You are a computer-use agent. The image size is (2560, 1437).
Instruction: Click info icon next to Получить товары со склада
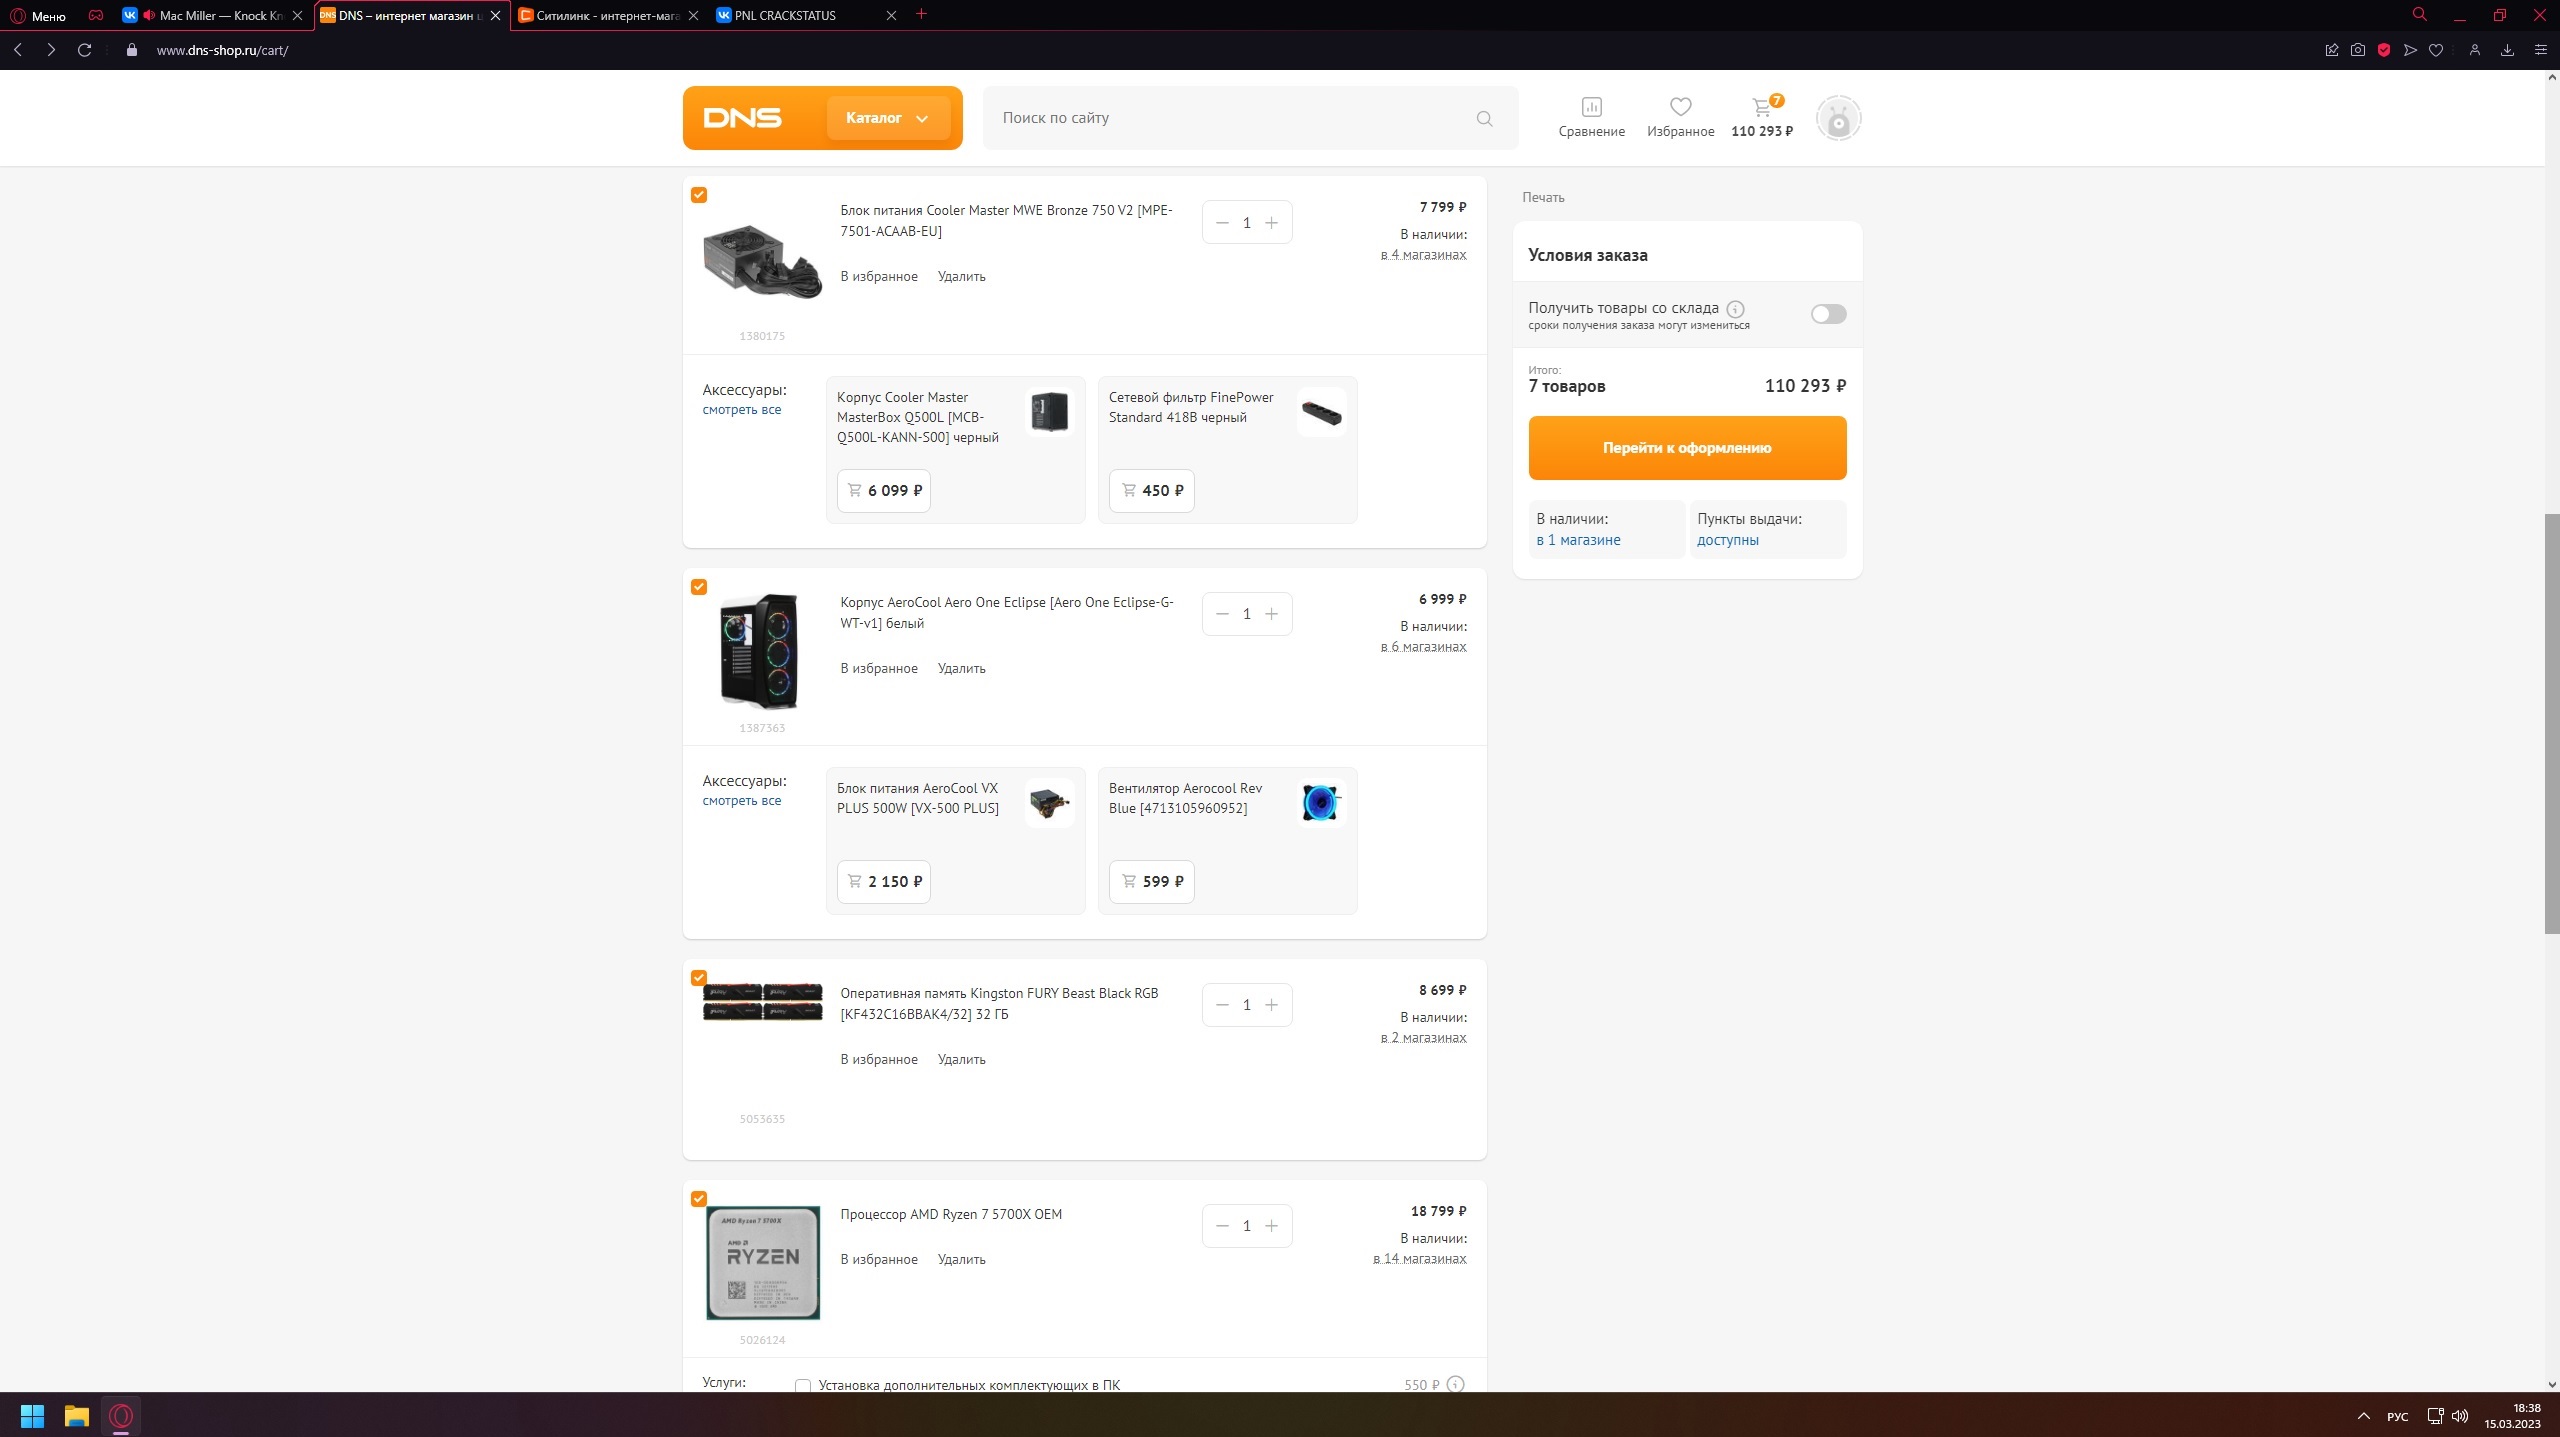[1735, 309]
